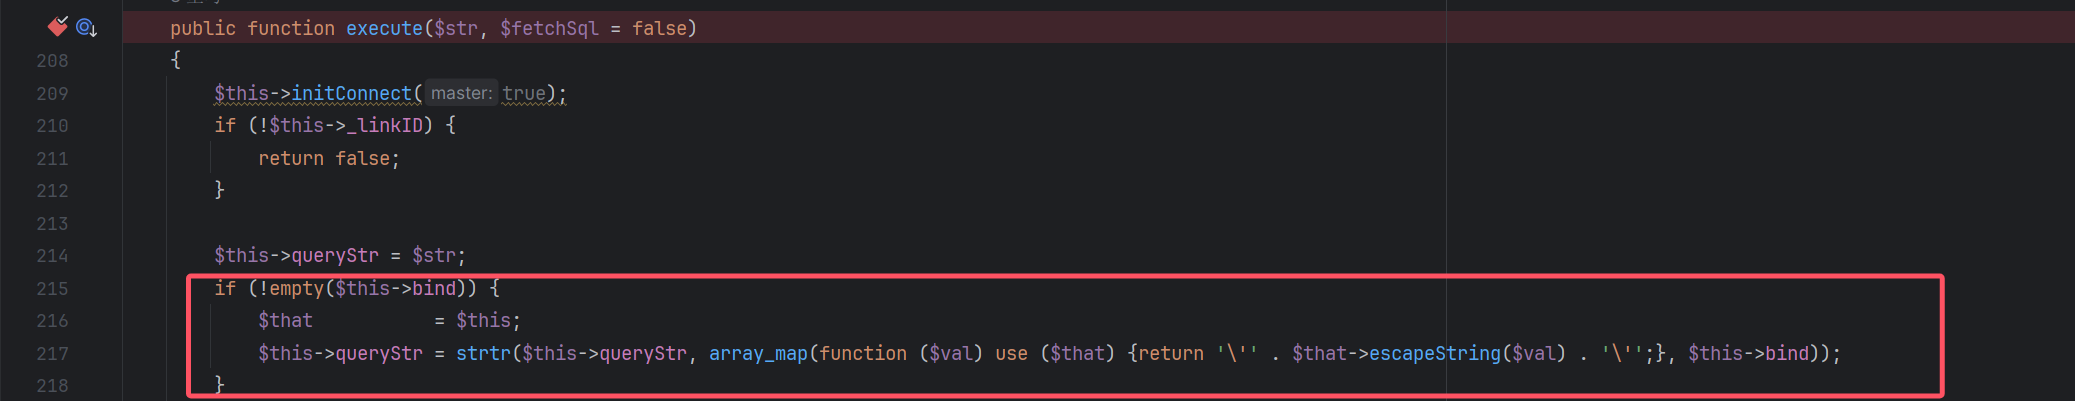Screen dimensions: 2075x401
Task: Select the $fetchSql parameter
Action: click(x=549, y=28)
